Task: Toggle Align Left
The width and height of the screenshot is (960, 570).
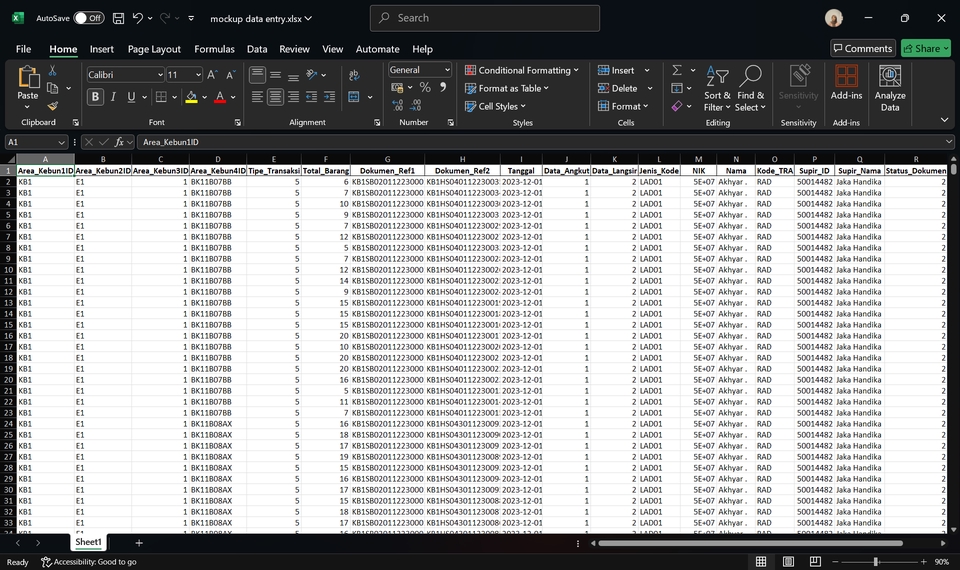Action: pos(258,97)
